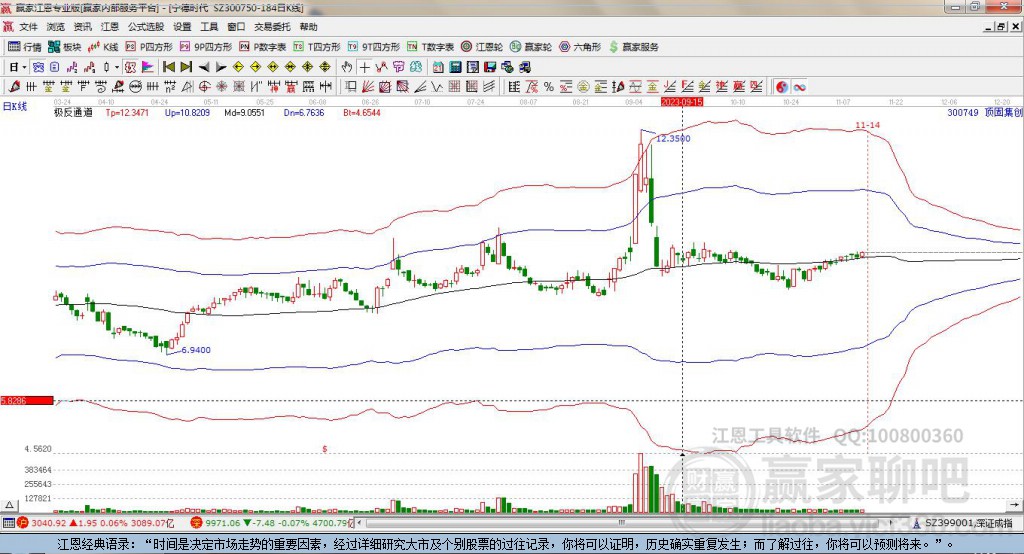This screenshot has height=554, width=1024.
Task: Step left with the black left arrow
Action: [203, 67]
